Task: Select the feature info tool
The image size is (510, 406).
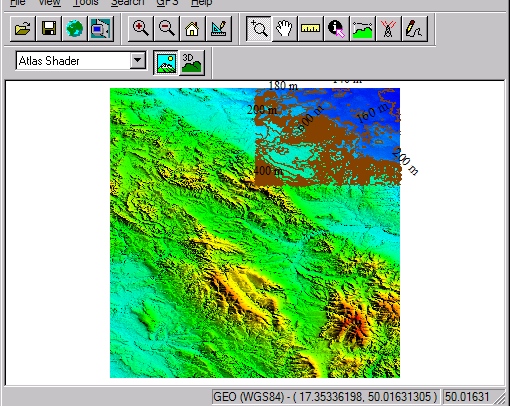Action: pyautogui.click(x=336, y=29)
